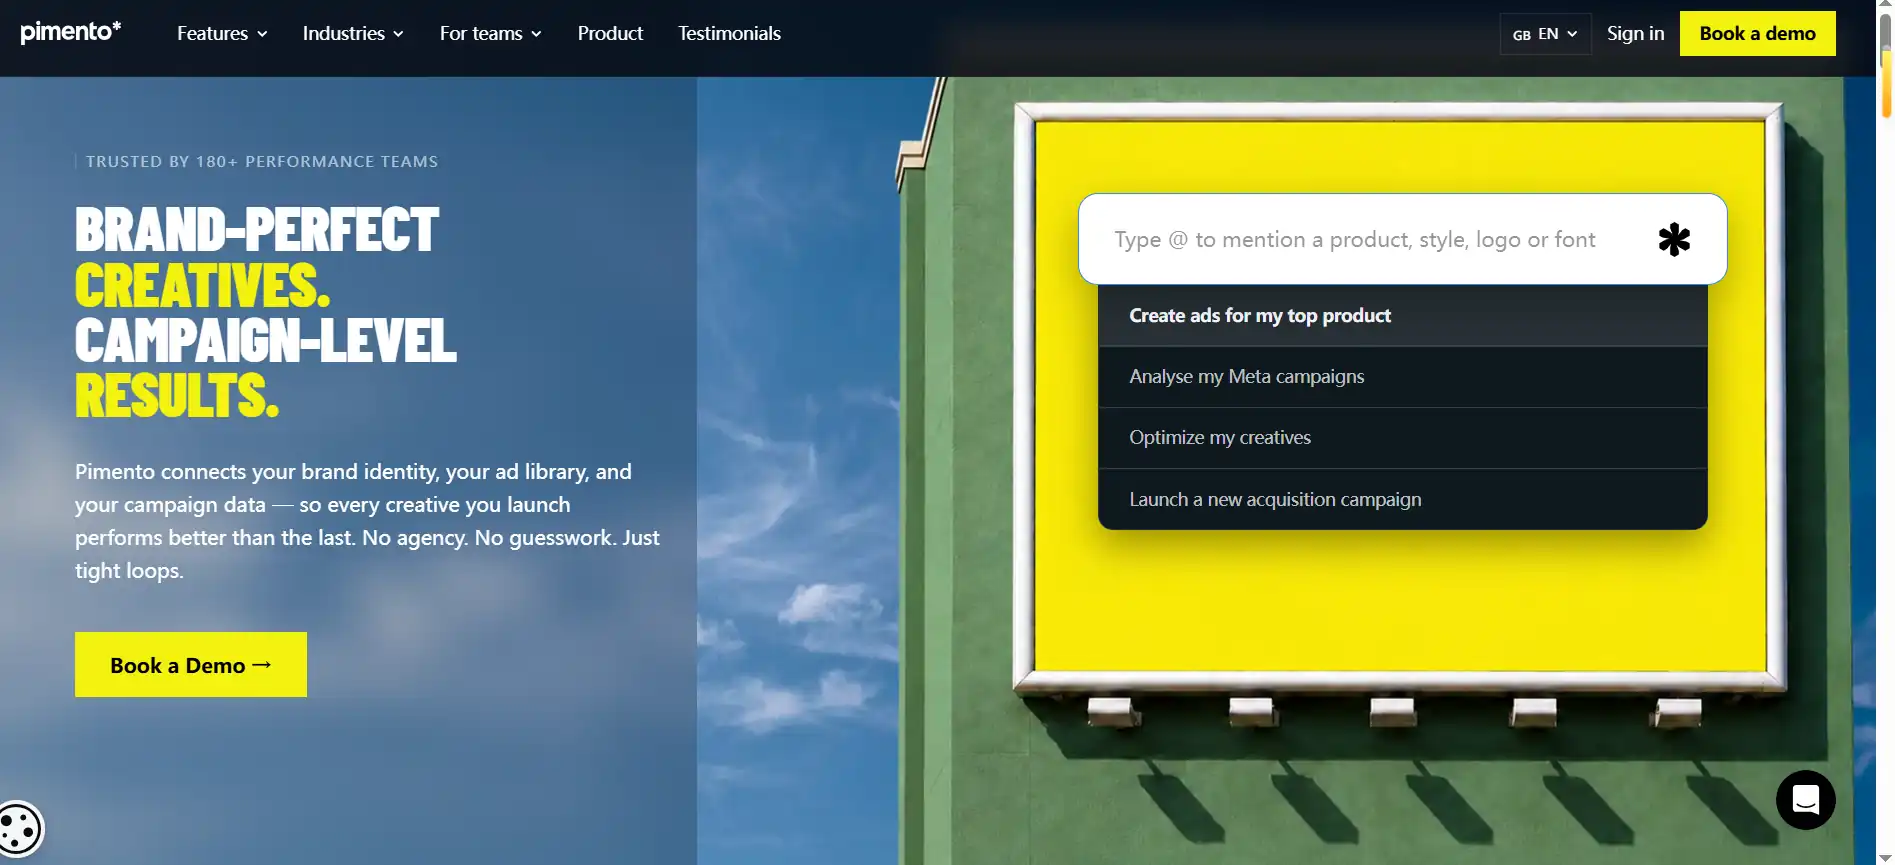Open the Testimonials nav link
This screenshot has width=1895, height=865.
[729, 33]
